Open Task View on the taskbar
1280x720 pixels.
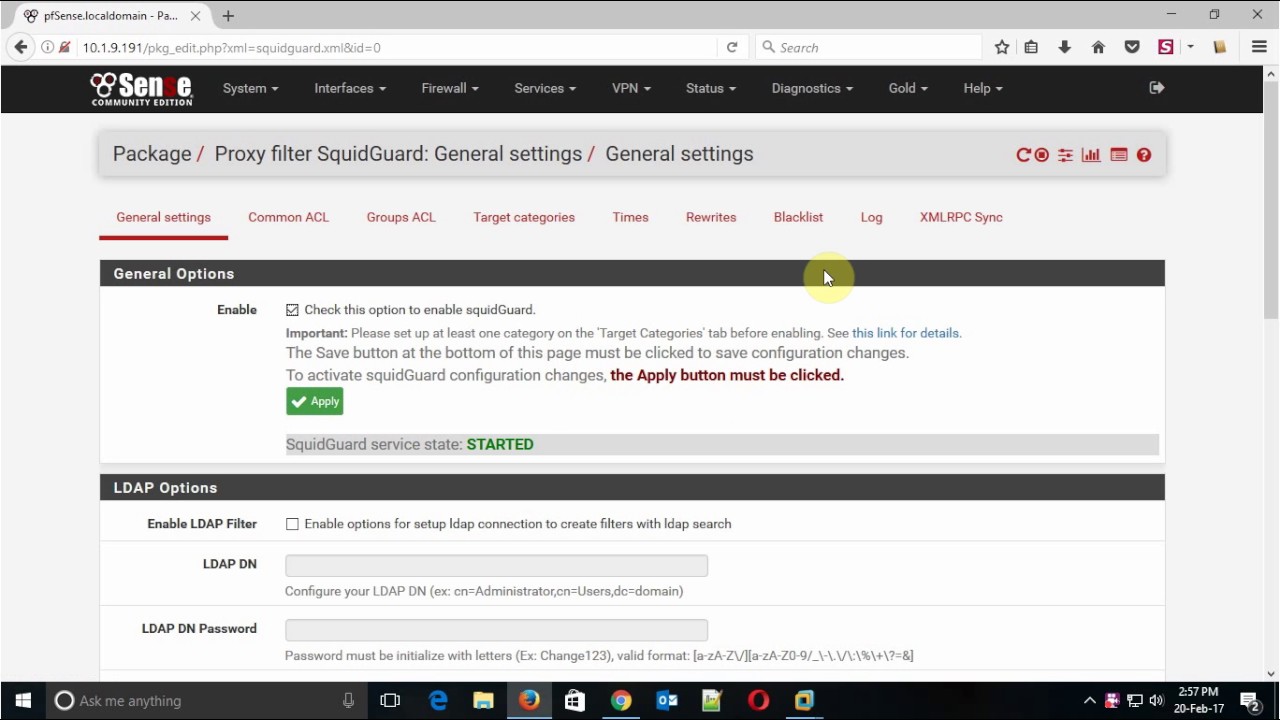coord(390,700)
